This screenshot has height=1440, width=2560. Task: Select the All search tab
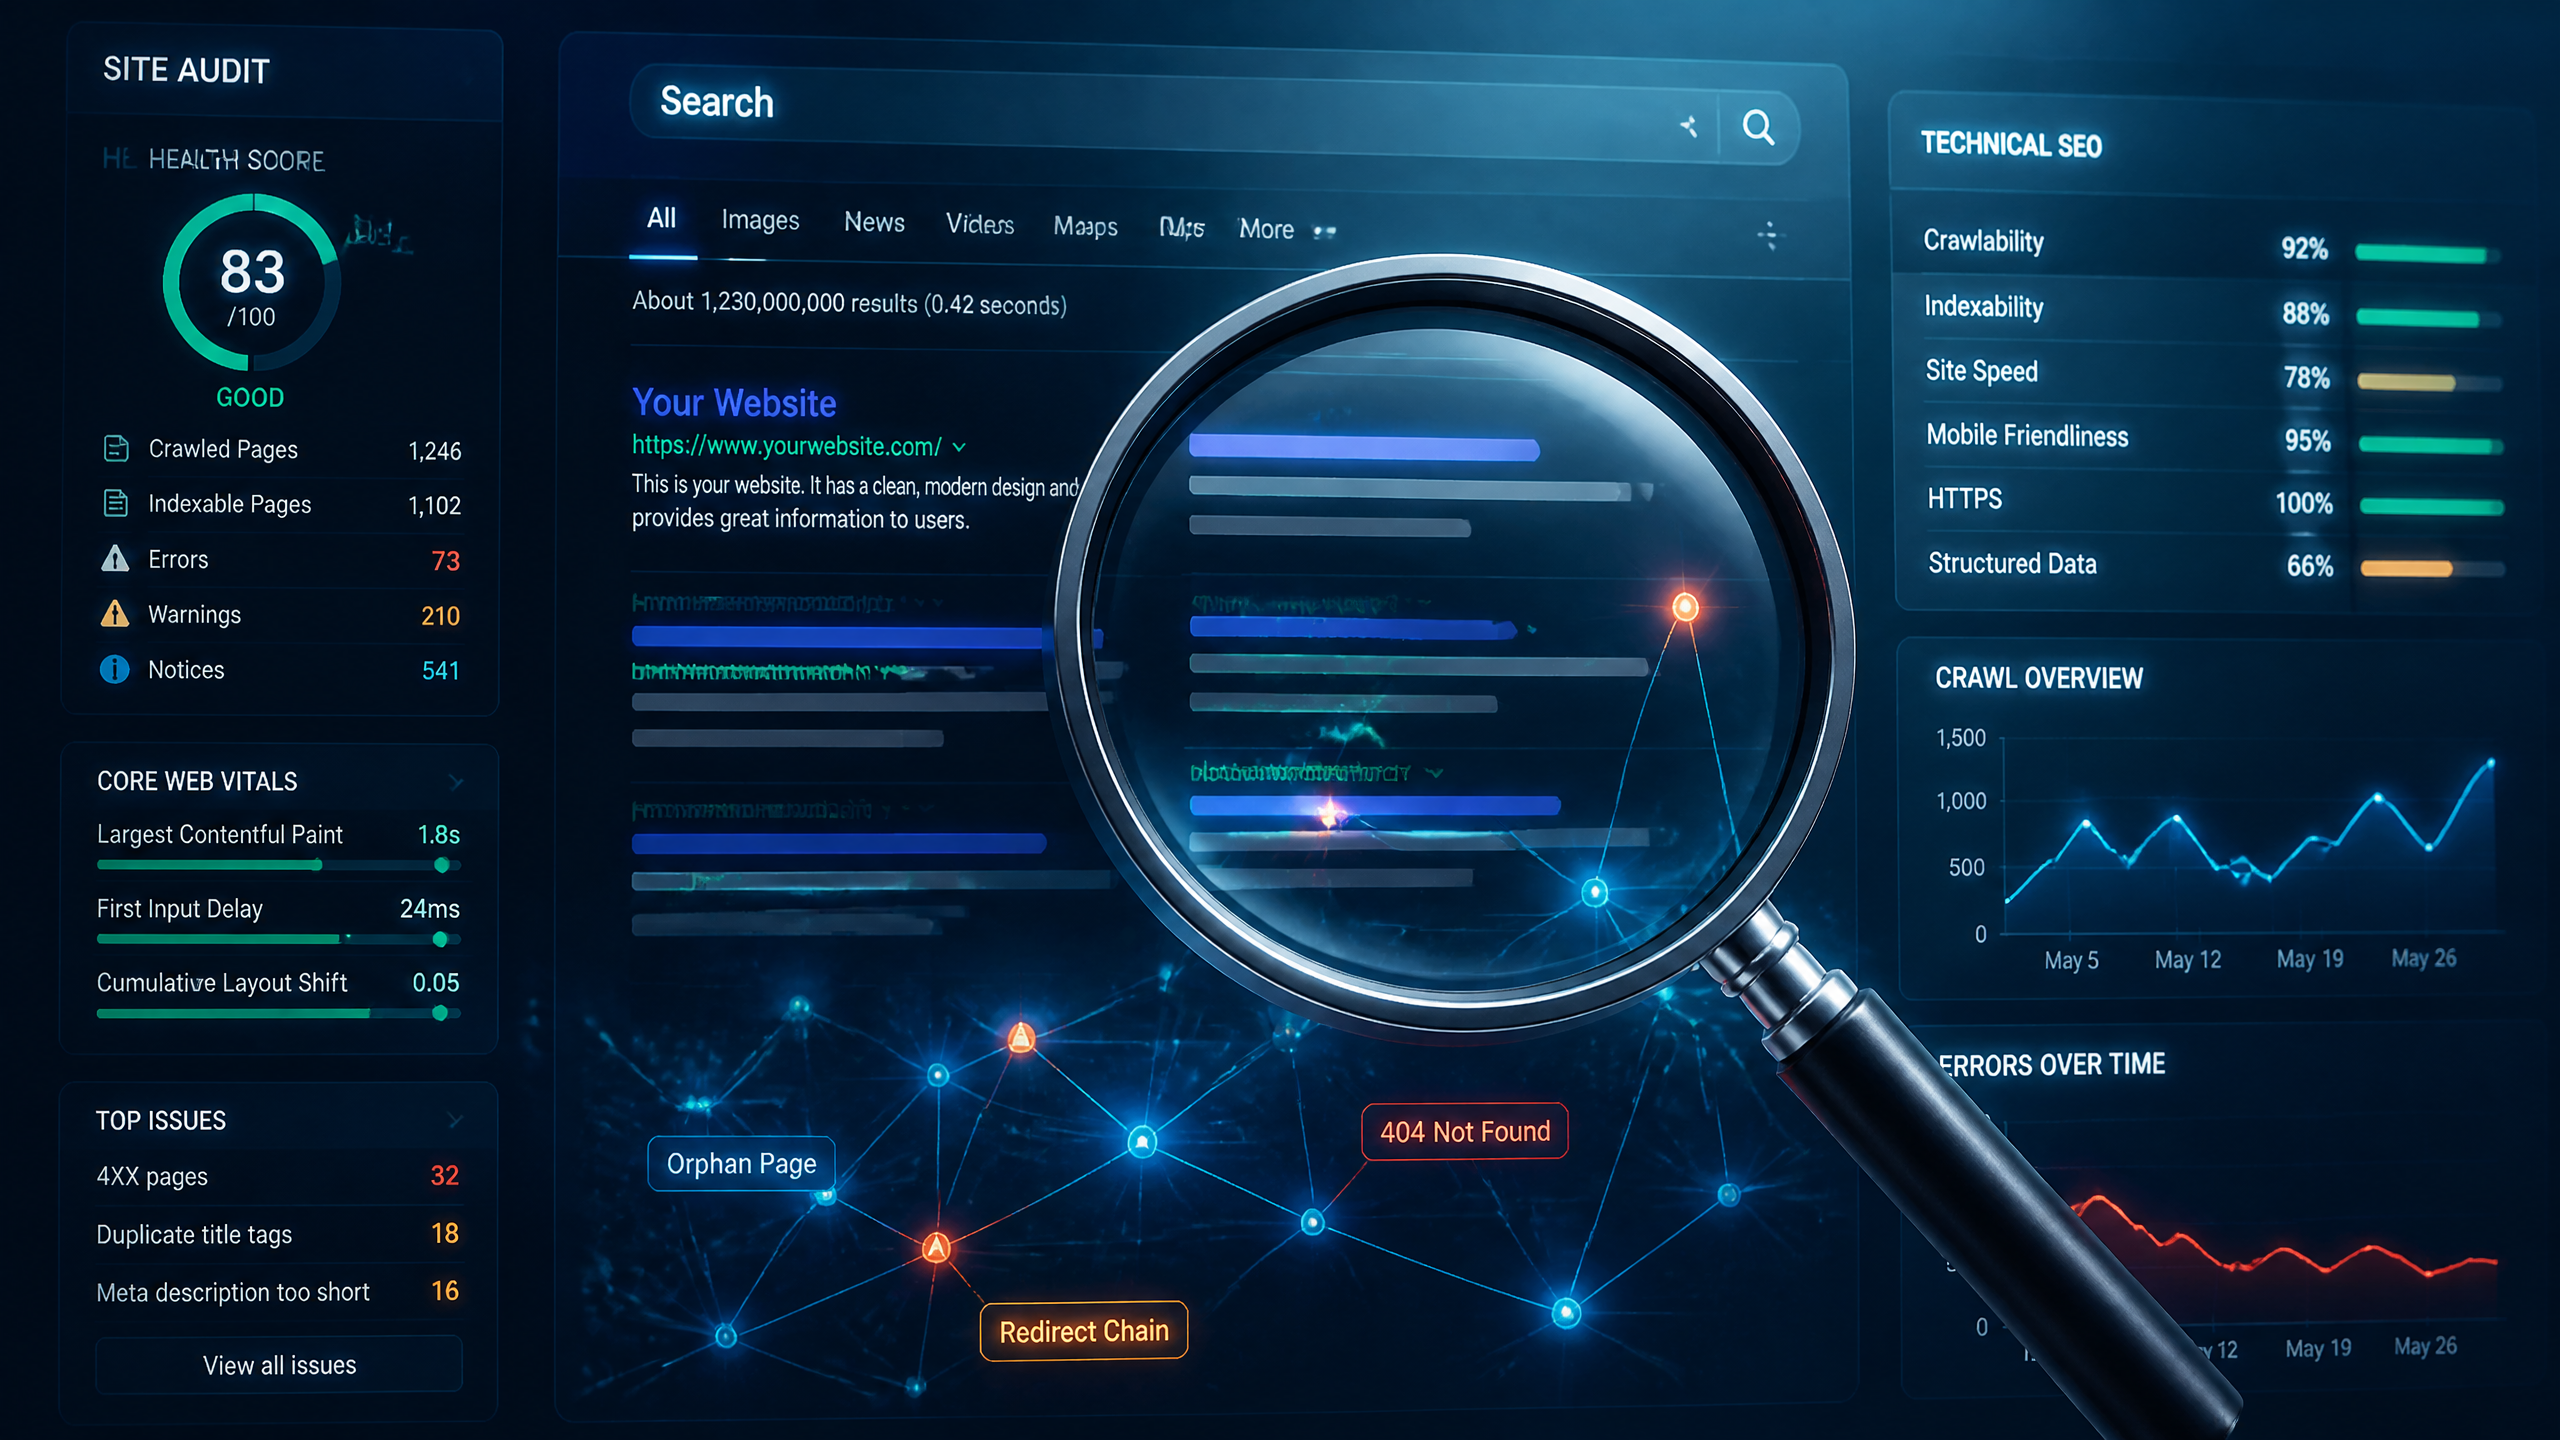(x=661, y=218)
